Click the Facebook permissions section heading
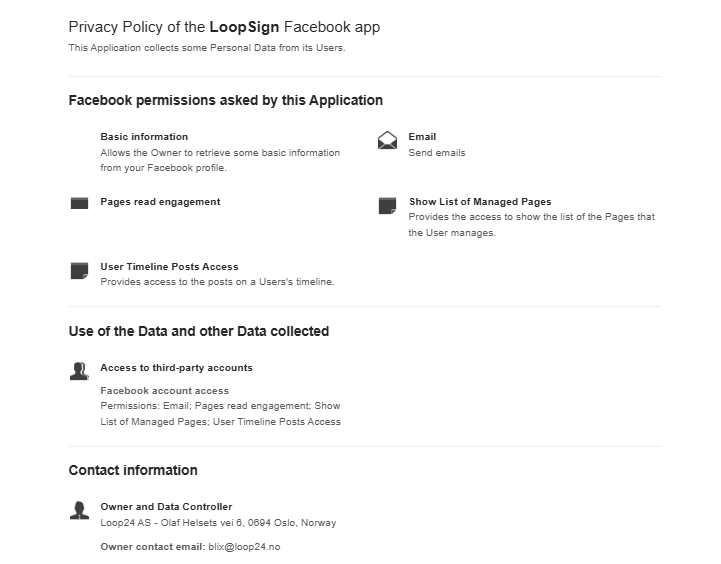Screen dimensions: 721x564 click(225, 100)
